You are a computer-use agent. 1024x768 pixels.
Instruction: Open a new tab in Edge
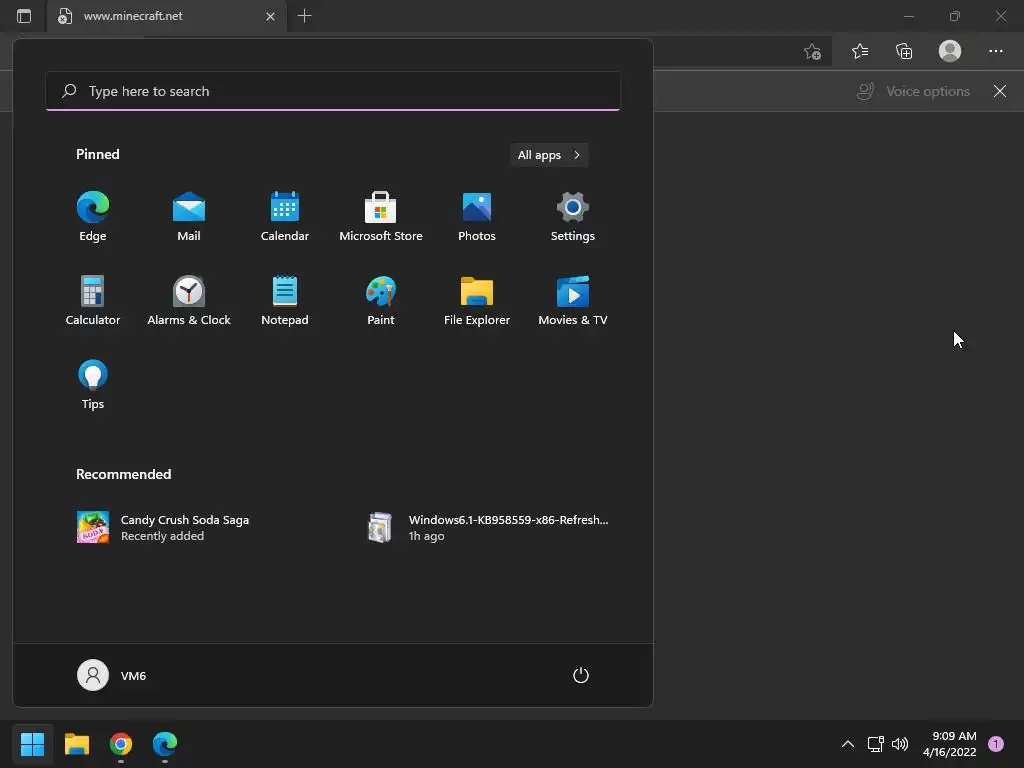tap(304, 16)
